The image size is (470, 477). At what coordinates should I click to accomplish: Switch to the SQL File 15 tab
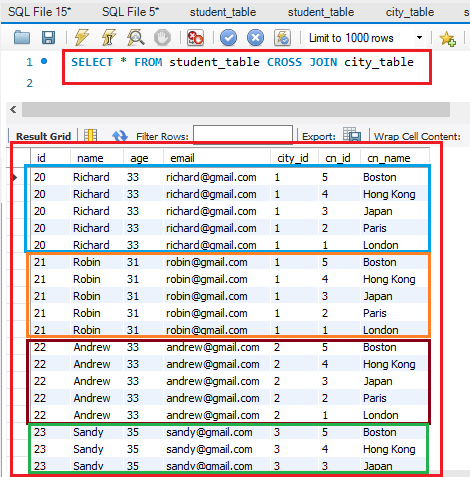pyautogui.click(x=39, y=12)
